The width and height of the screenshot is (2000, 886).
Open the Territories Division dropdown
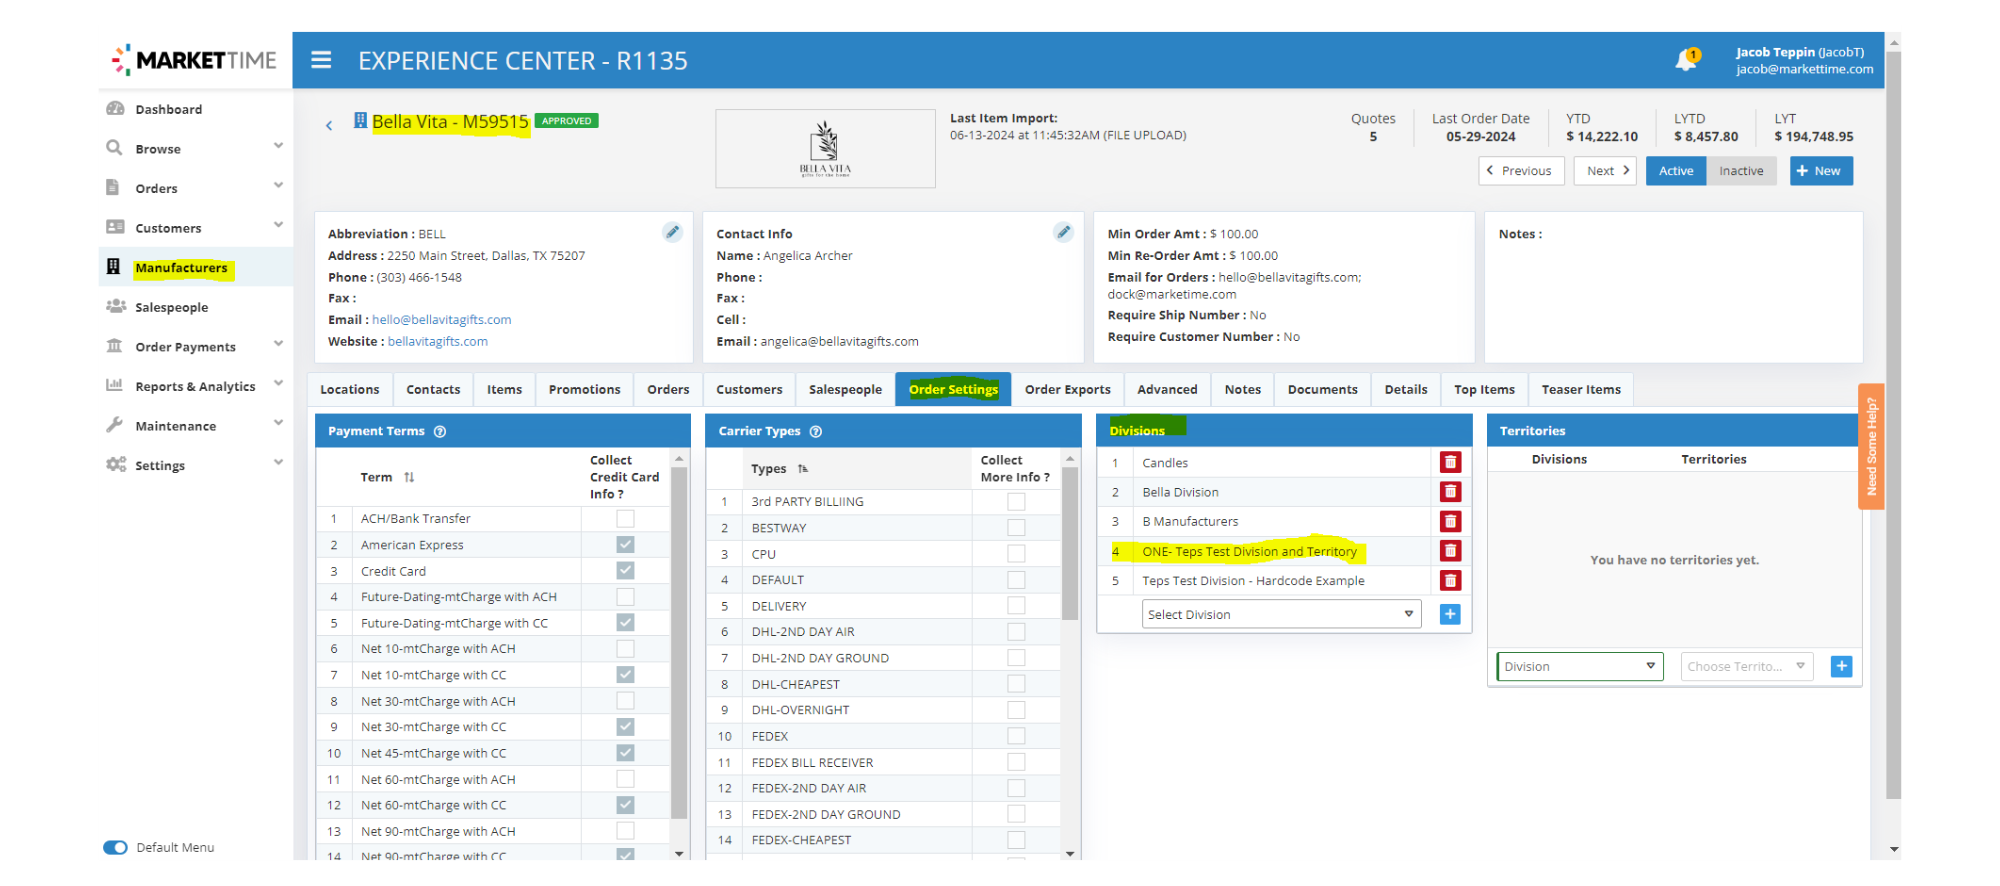pyautogui.click(x=1580, y=666)
